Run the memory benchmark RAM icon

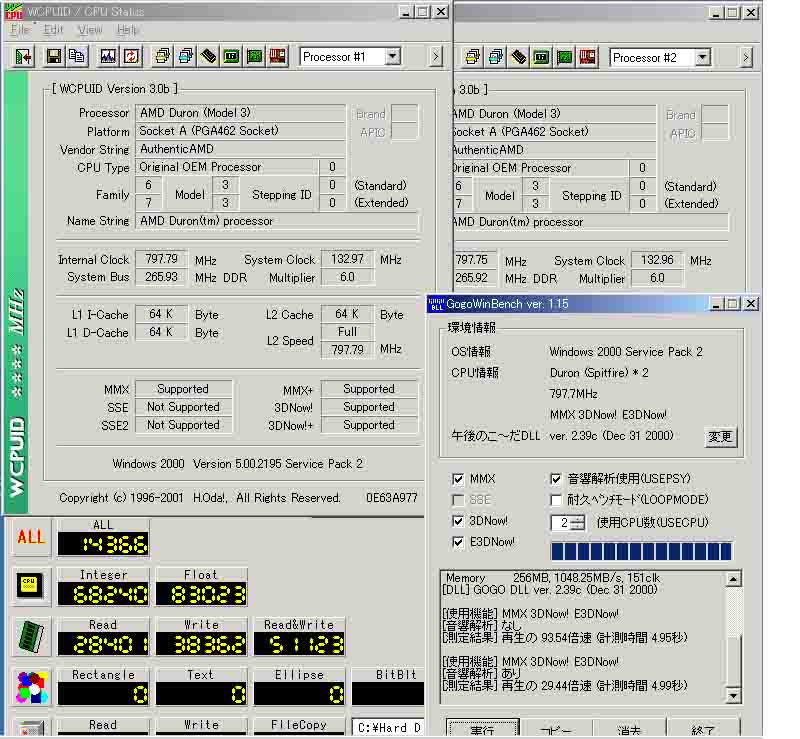click(x=31, y=636)
